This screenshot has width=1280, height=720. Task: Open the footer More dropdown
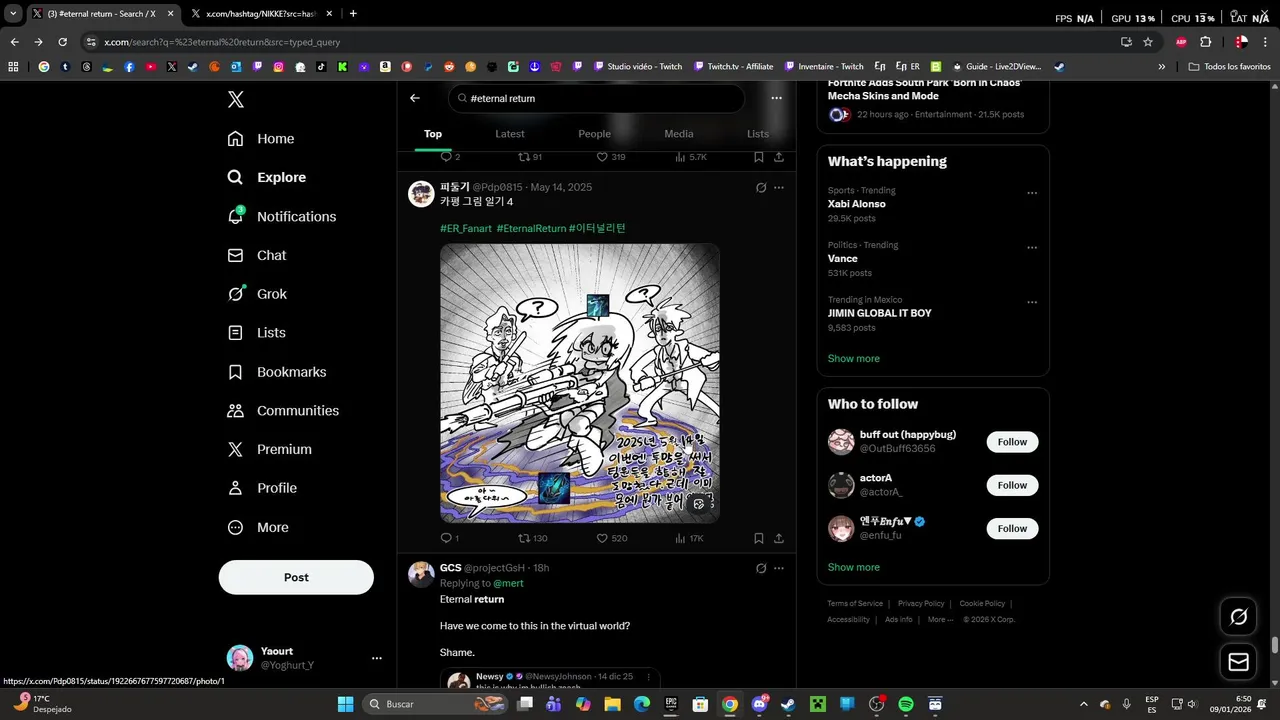(940, 620)
